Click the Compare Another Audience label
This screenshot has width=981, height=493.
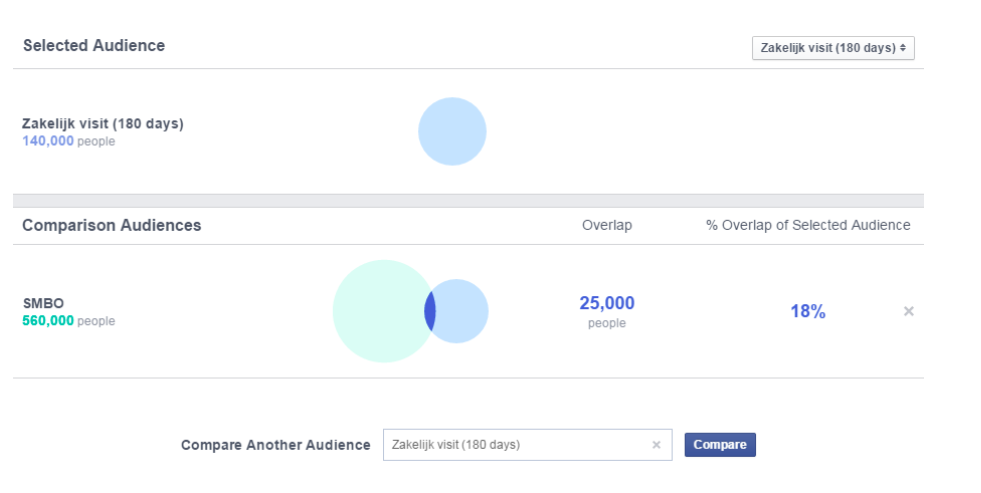tap(275, 445)
